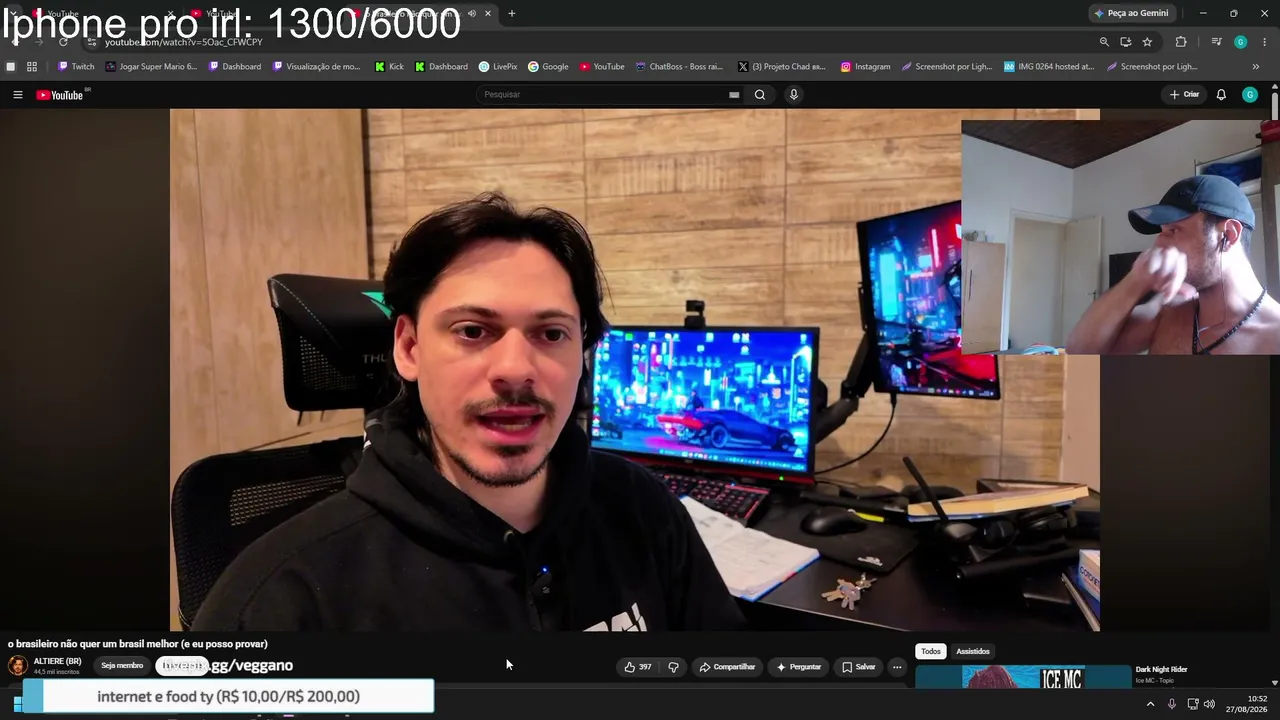Open the LivePix bookmark
Viewport: 1280px width, 720px height.
click(x=498, y=67)
